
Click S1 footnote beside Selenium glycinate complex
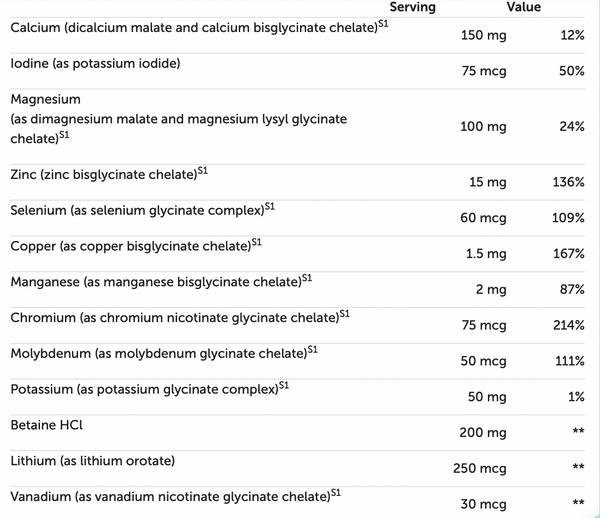click(x=270, y=207)
